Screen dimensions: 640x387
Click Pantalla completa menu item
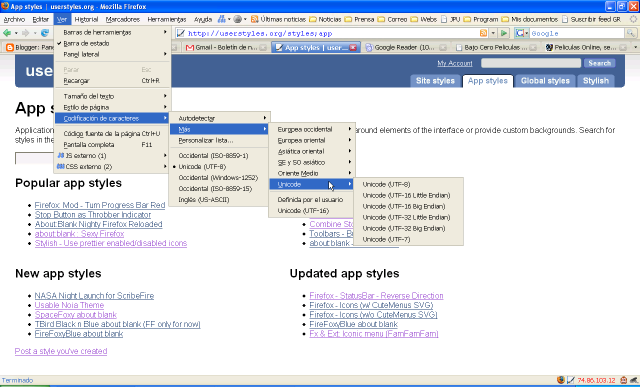pos(112,145)
